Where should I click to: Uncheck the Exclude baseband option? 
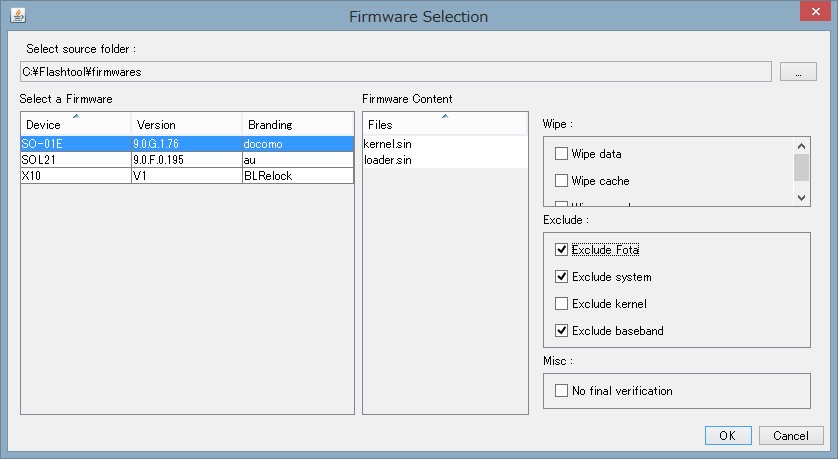(x=562, y=331)
